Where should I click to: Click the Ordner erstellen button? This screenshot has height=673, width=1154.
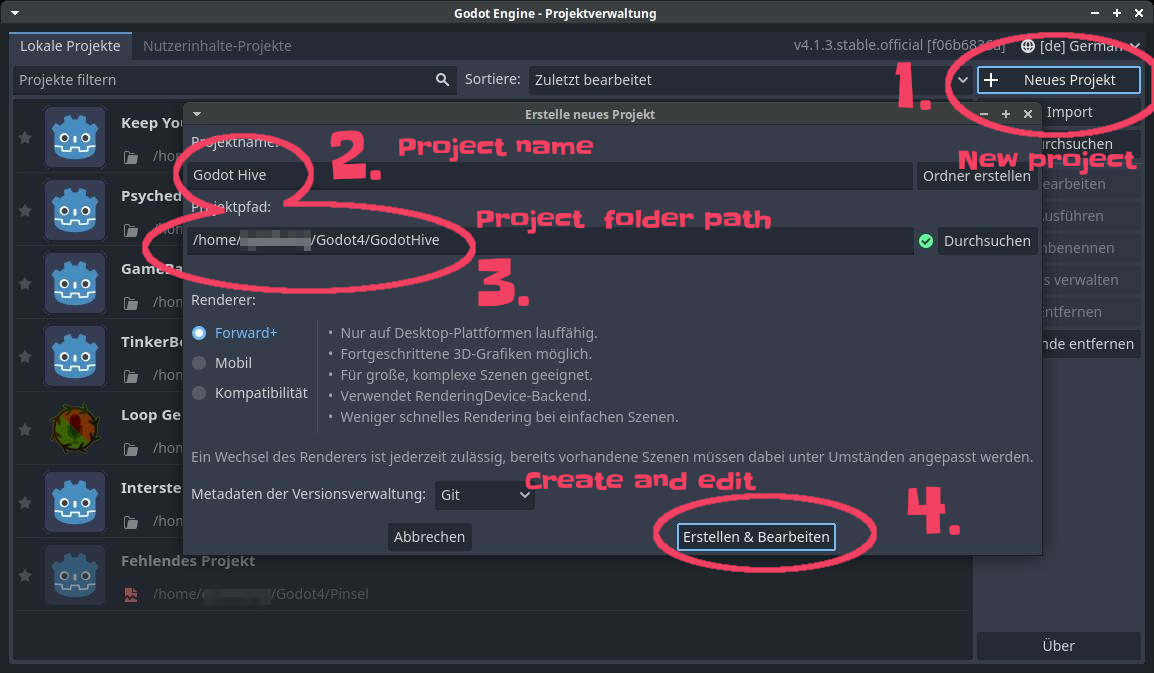[977, 176]
